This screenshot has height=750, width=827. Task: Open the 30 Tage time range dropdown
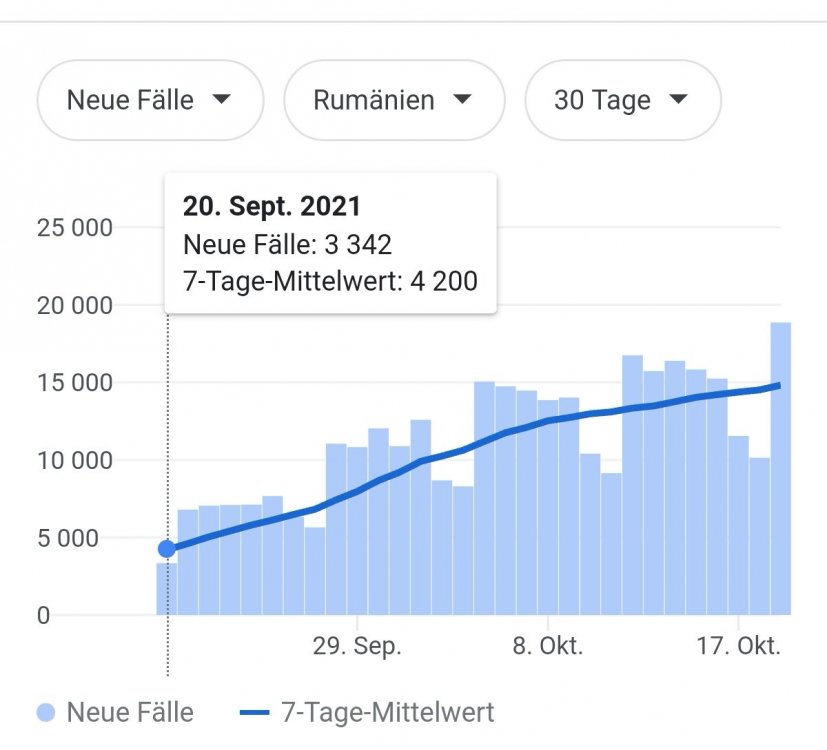click(x=623, y=100)
